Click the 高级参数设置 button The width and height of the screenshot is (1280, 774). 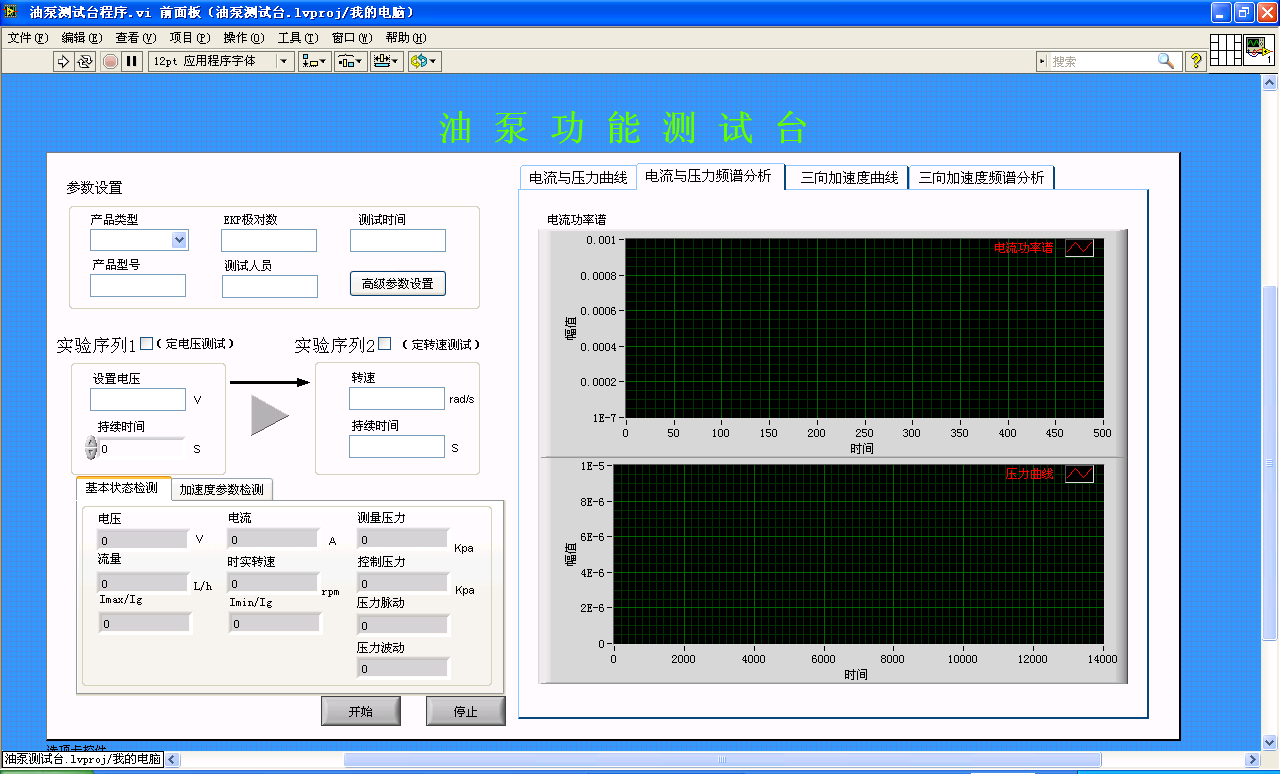397,283
